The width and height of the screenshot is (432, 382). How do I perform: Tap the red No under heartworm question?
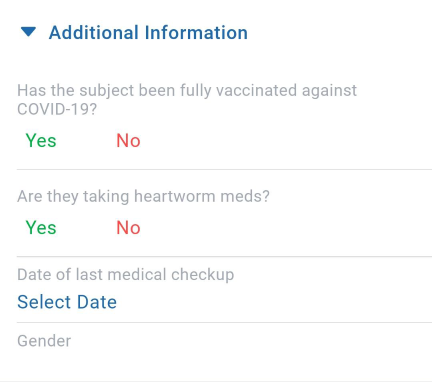point(128,228)
